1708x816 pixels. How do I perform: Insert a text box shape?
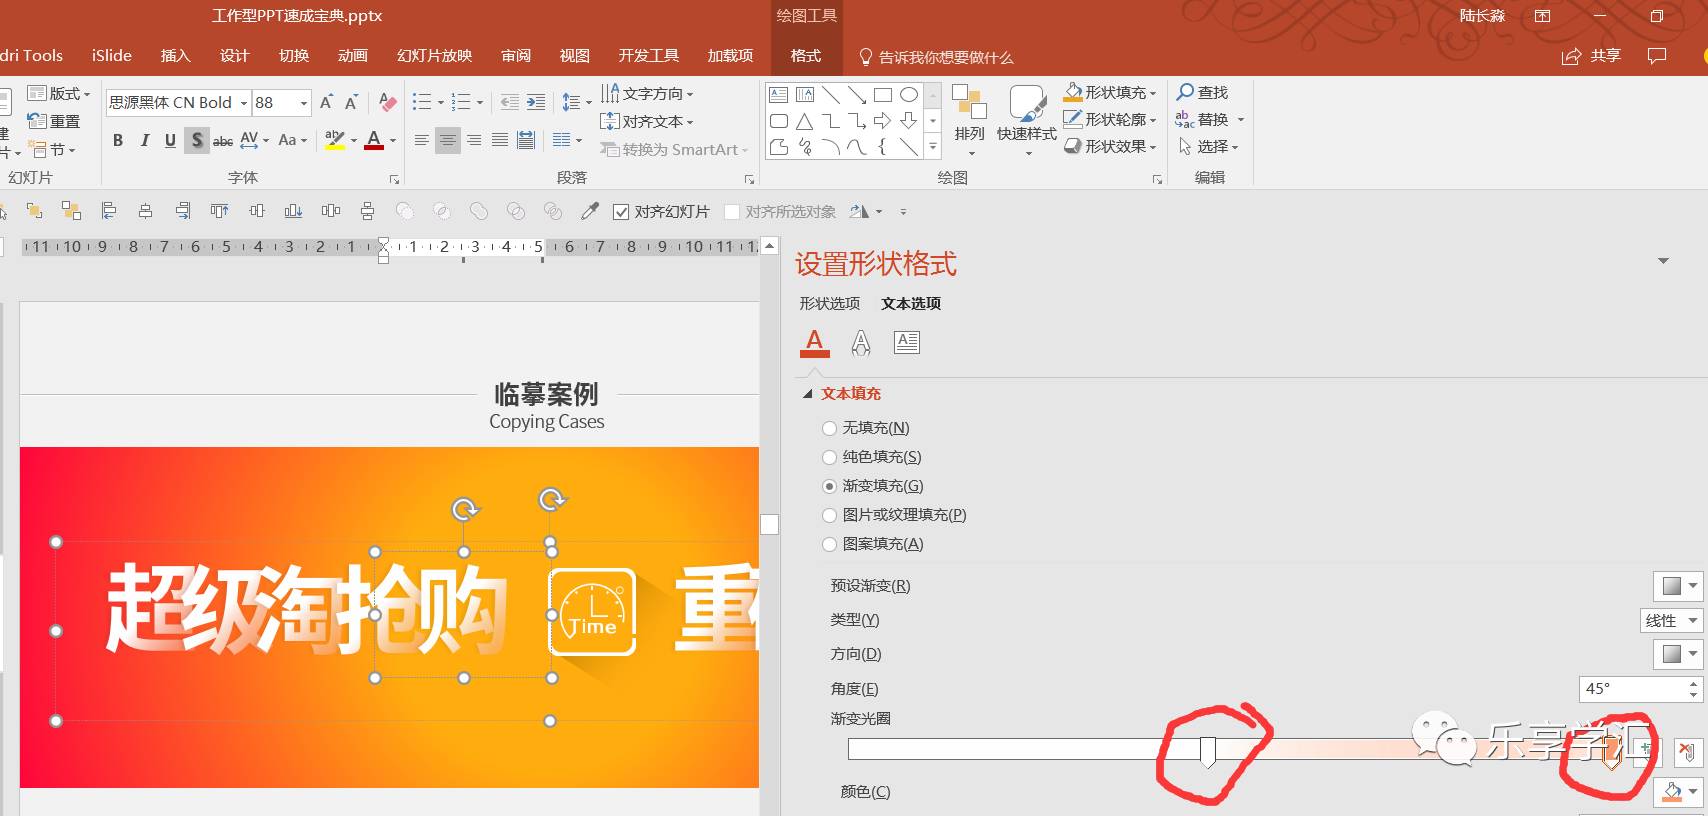(x=779, y=95)
